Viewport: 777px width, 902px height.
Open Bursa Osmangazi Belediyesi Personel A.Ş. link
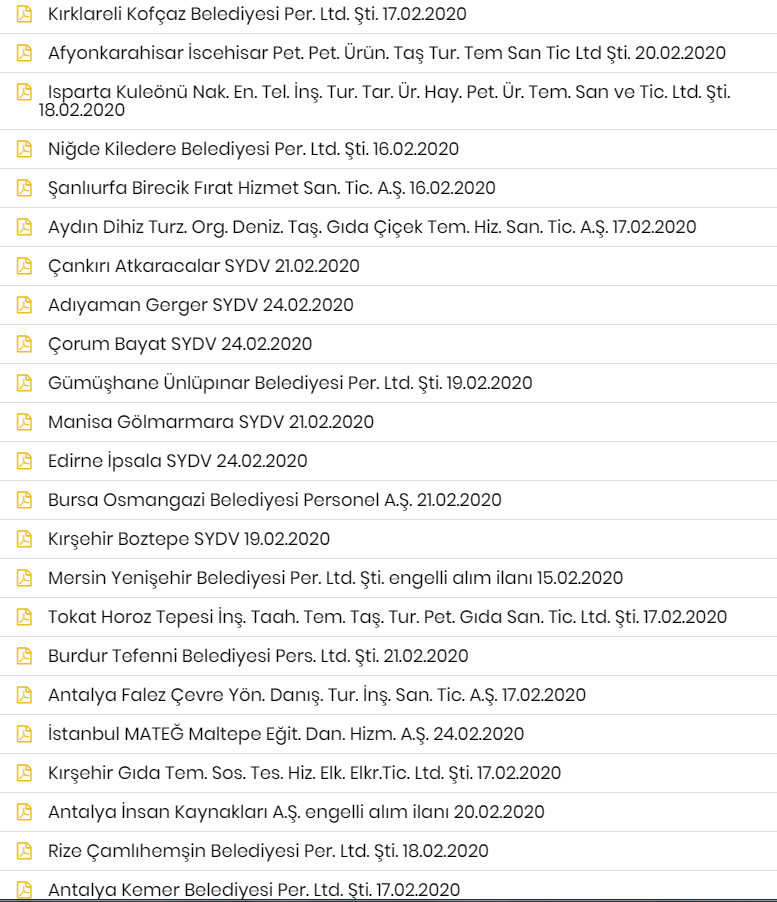click(275, 500)
